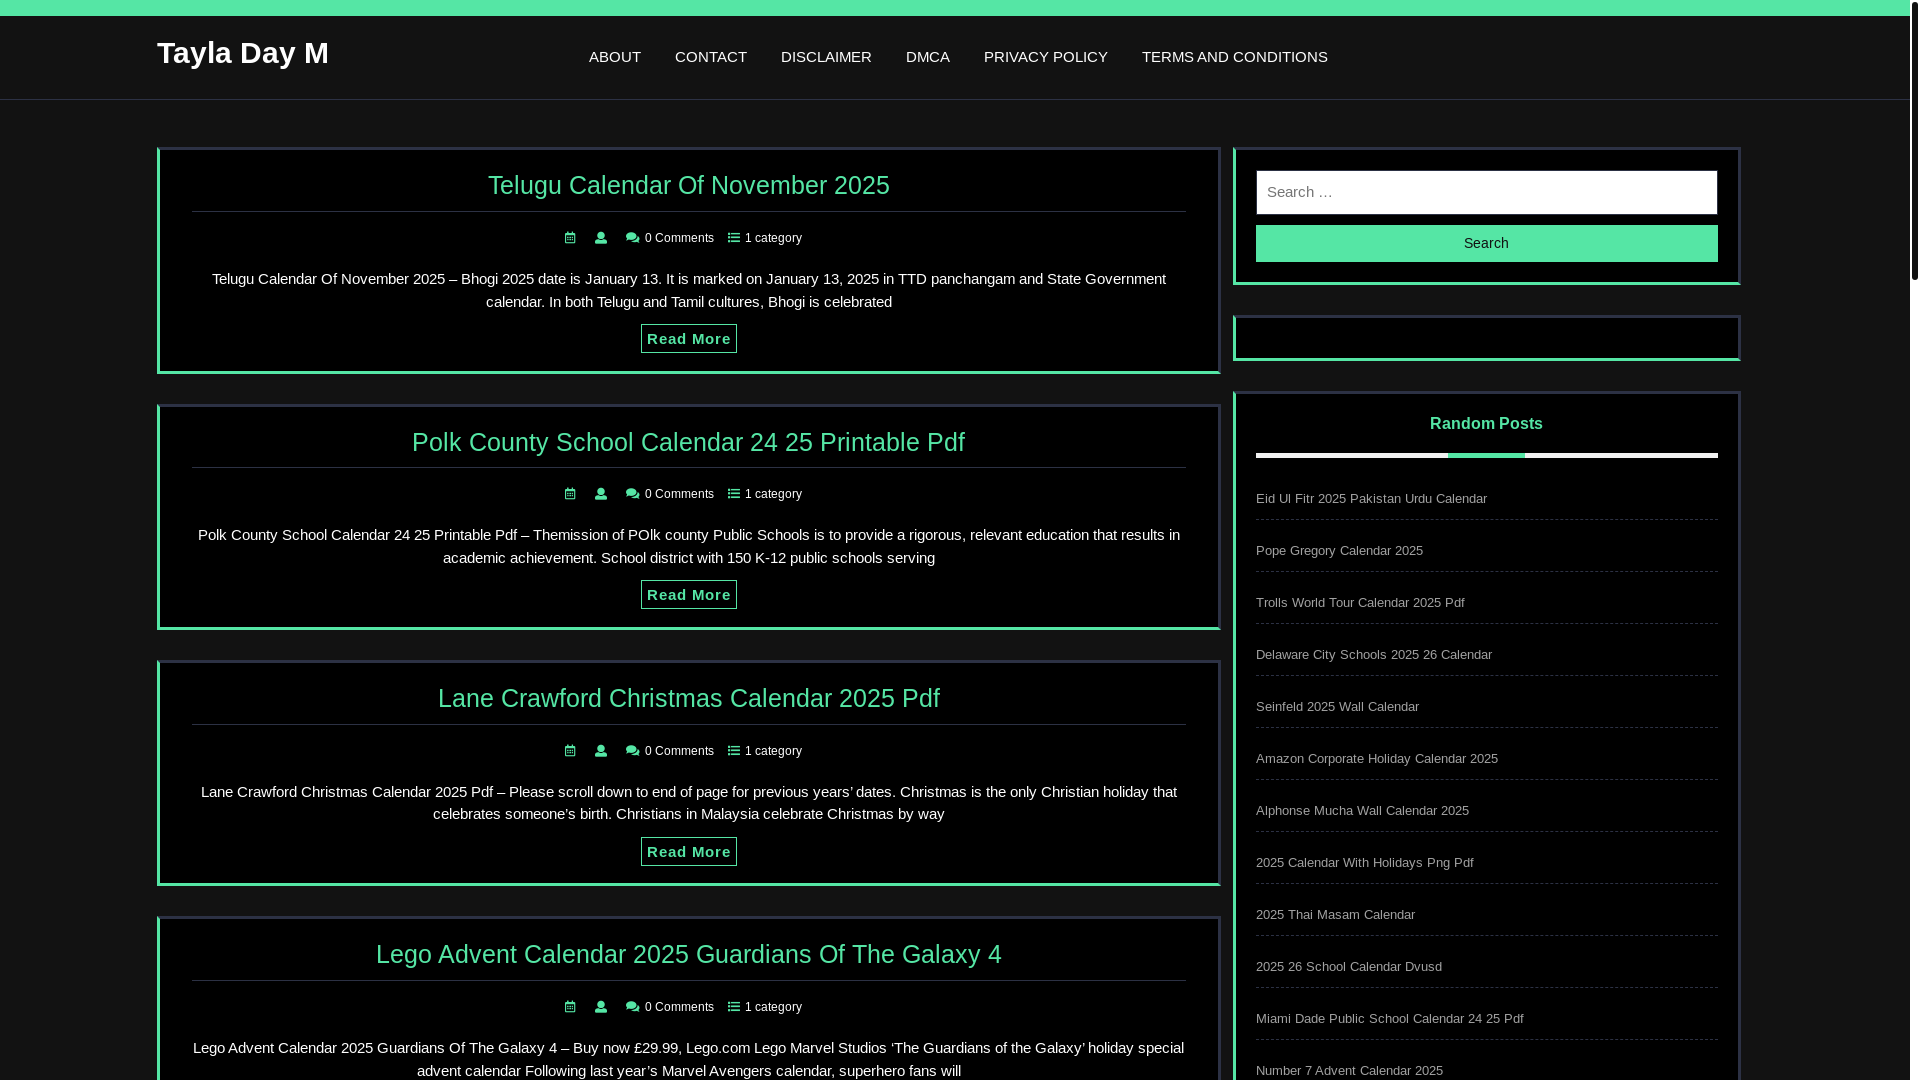Click '1 category' text on Lane Crawford post
Viewport: 1920px width, 1080px height.
coord(773,751)
